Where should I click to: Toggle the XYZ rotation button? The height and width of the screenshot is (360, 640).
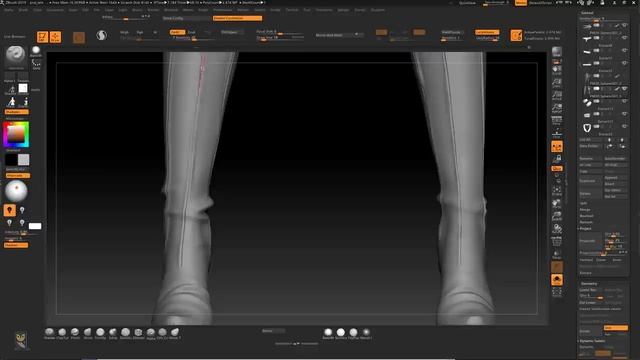tap(557, 168)
